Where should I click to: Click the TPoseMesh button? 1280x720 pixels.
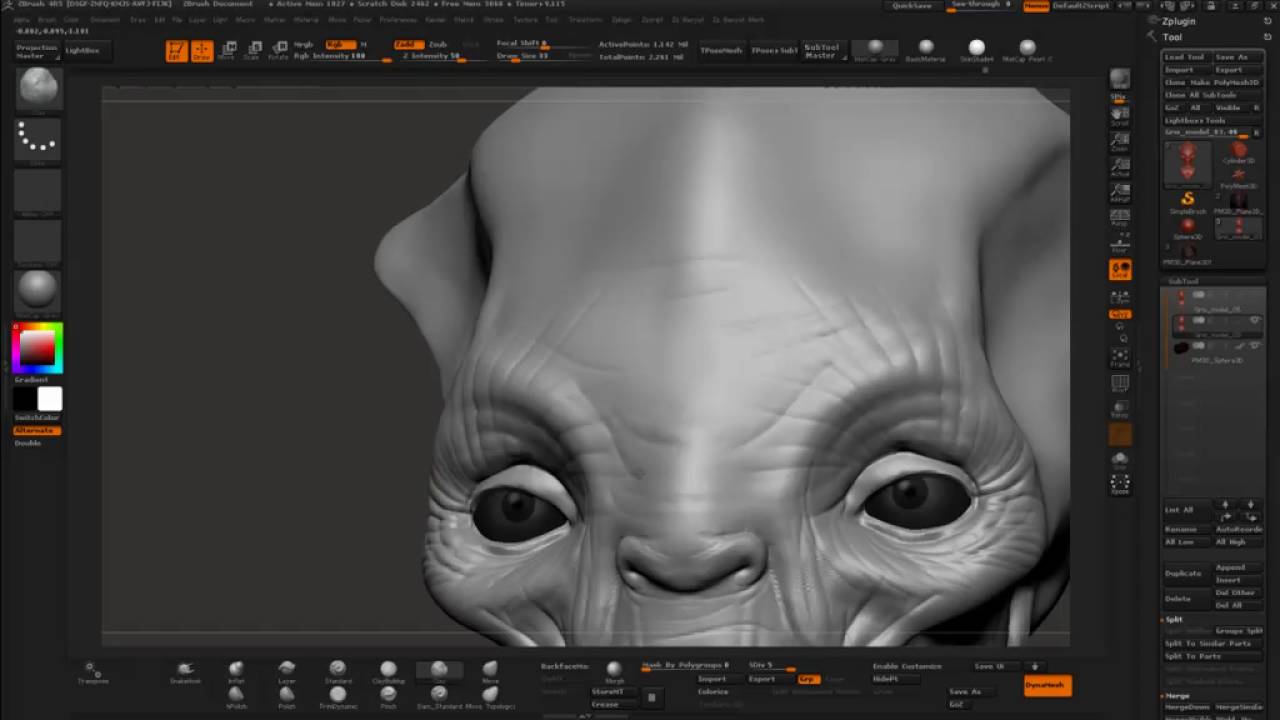pyautogui.click(x=721, y=50)
